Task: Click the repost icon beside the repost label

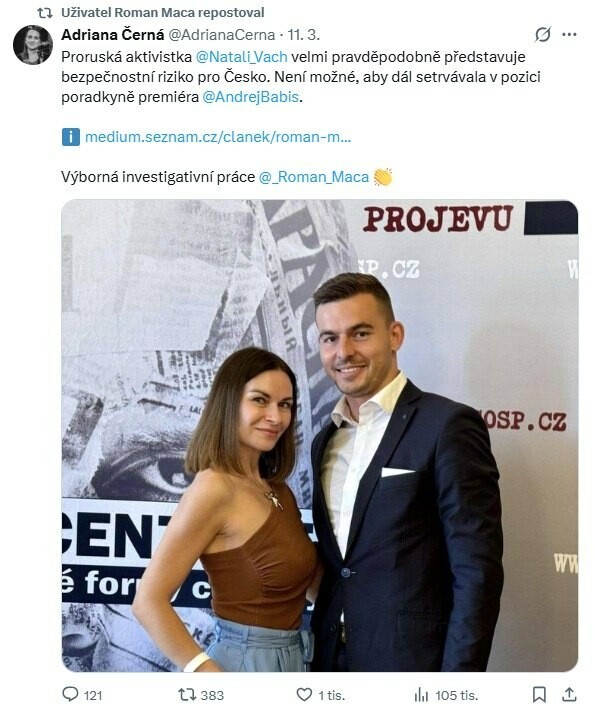Action: (45, 13)
